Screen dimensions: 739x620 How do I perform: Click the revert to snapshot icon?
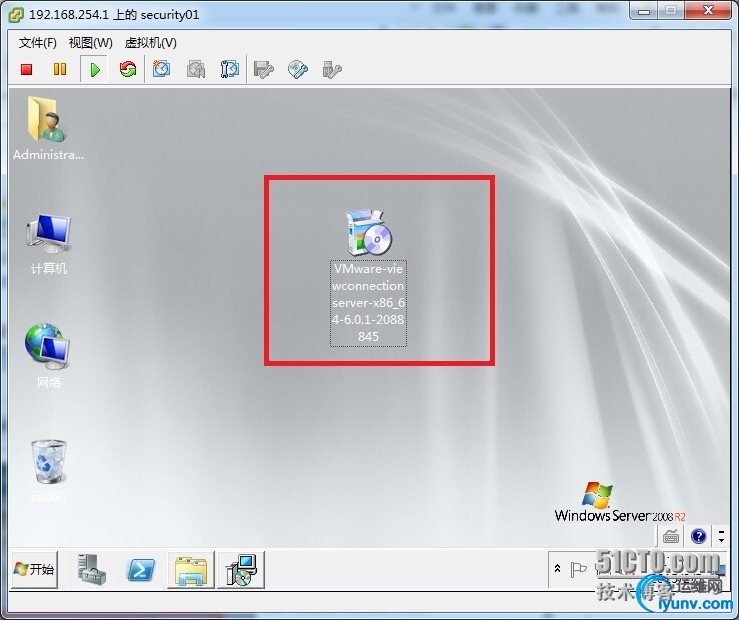[196, 69]
